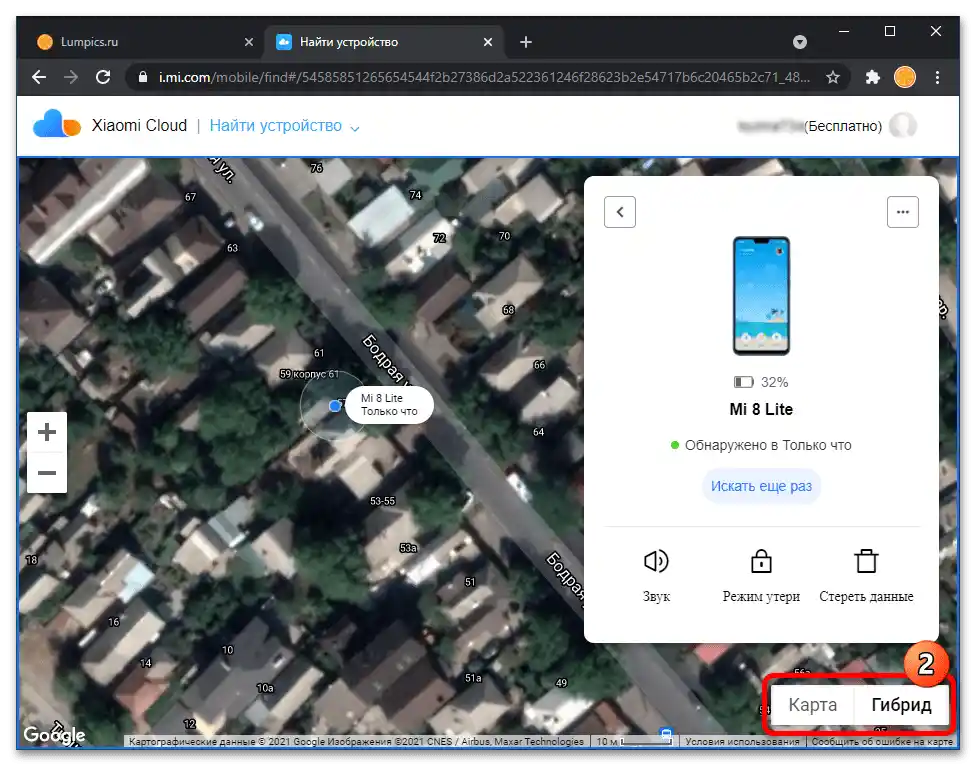Click the Mi 8 Lite map label bubble
The height and width of the screenshot is (766, 976).
[x=389, y=404]
